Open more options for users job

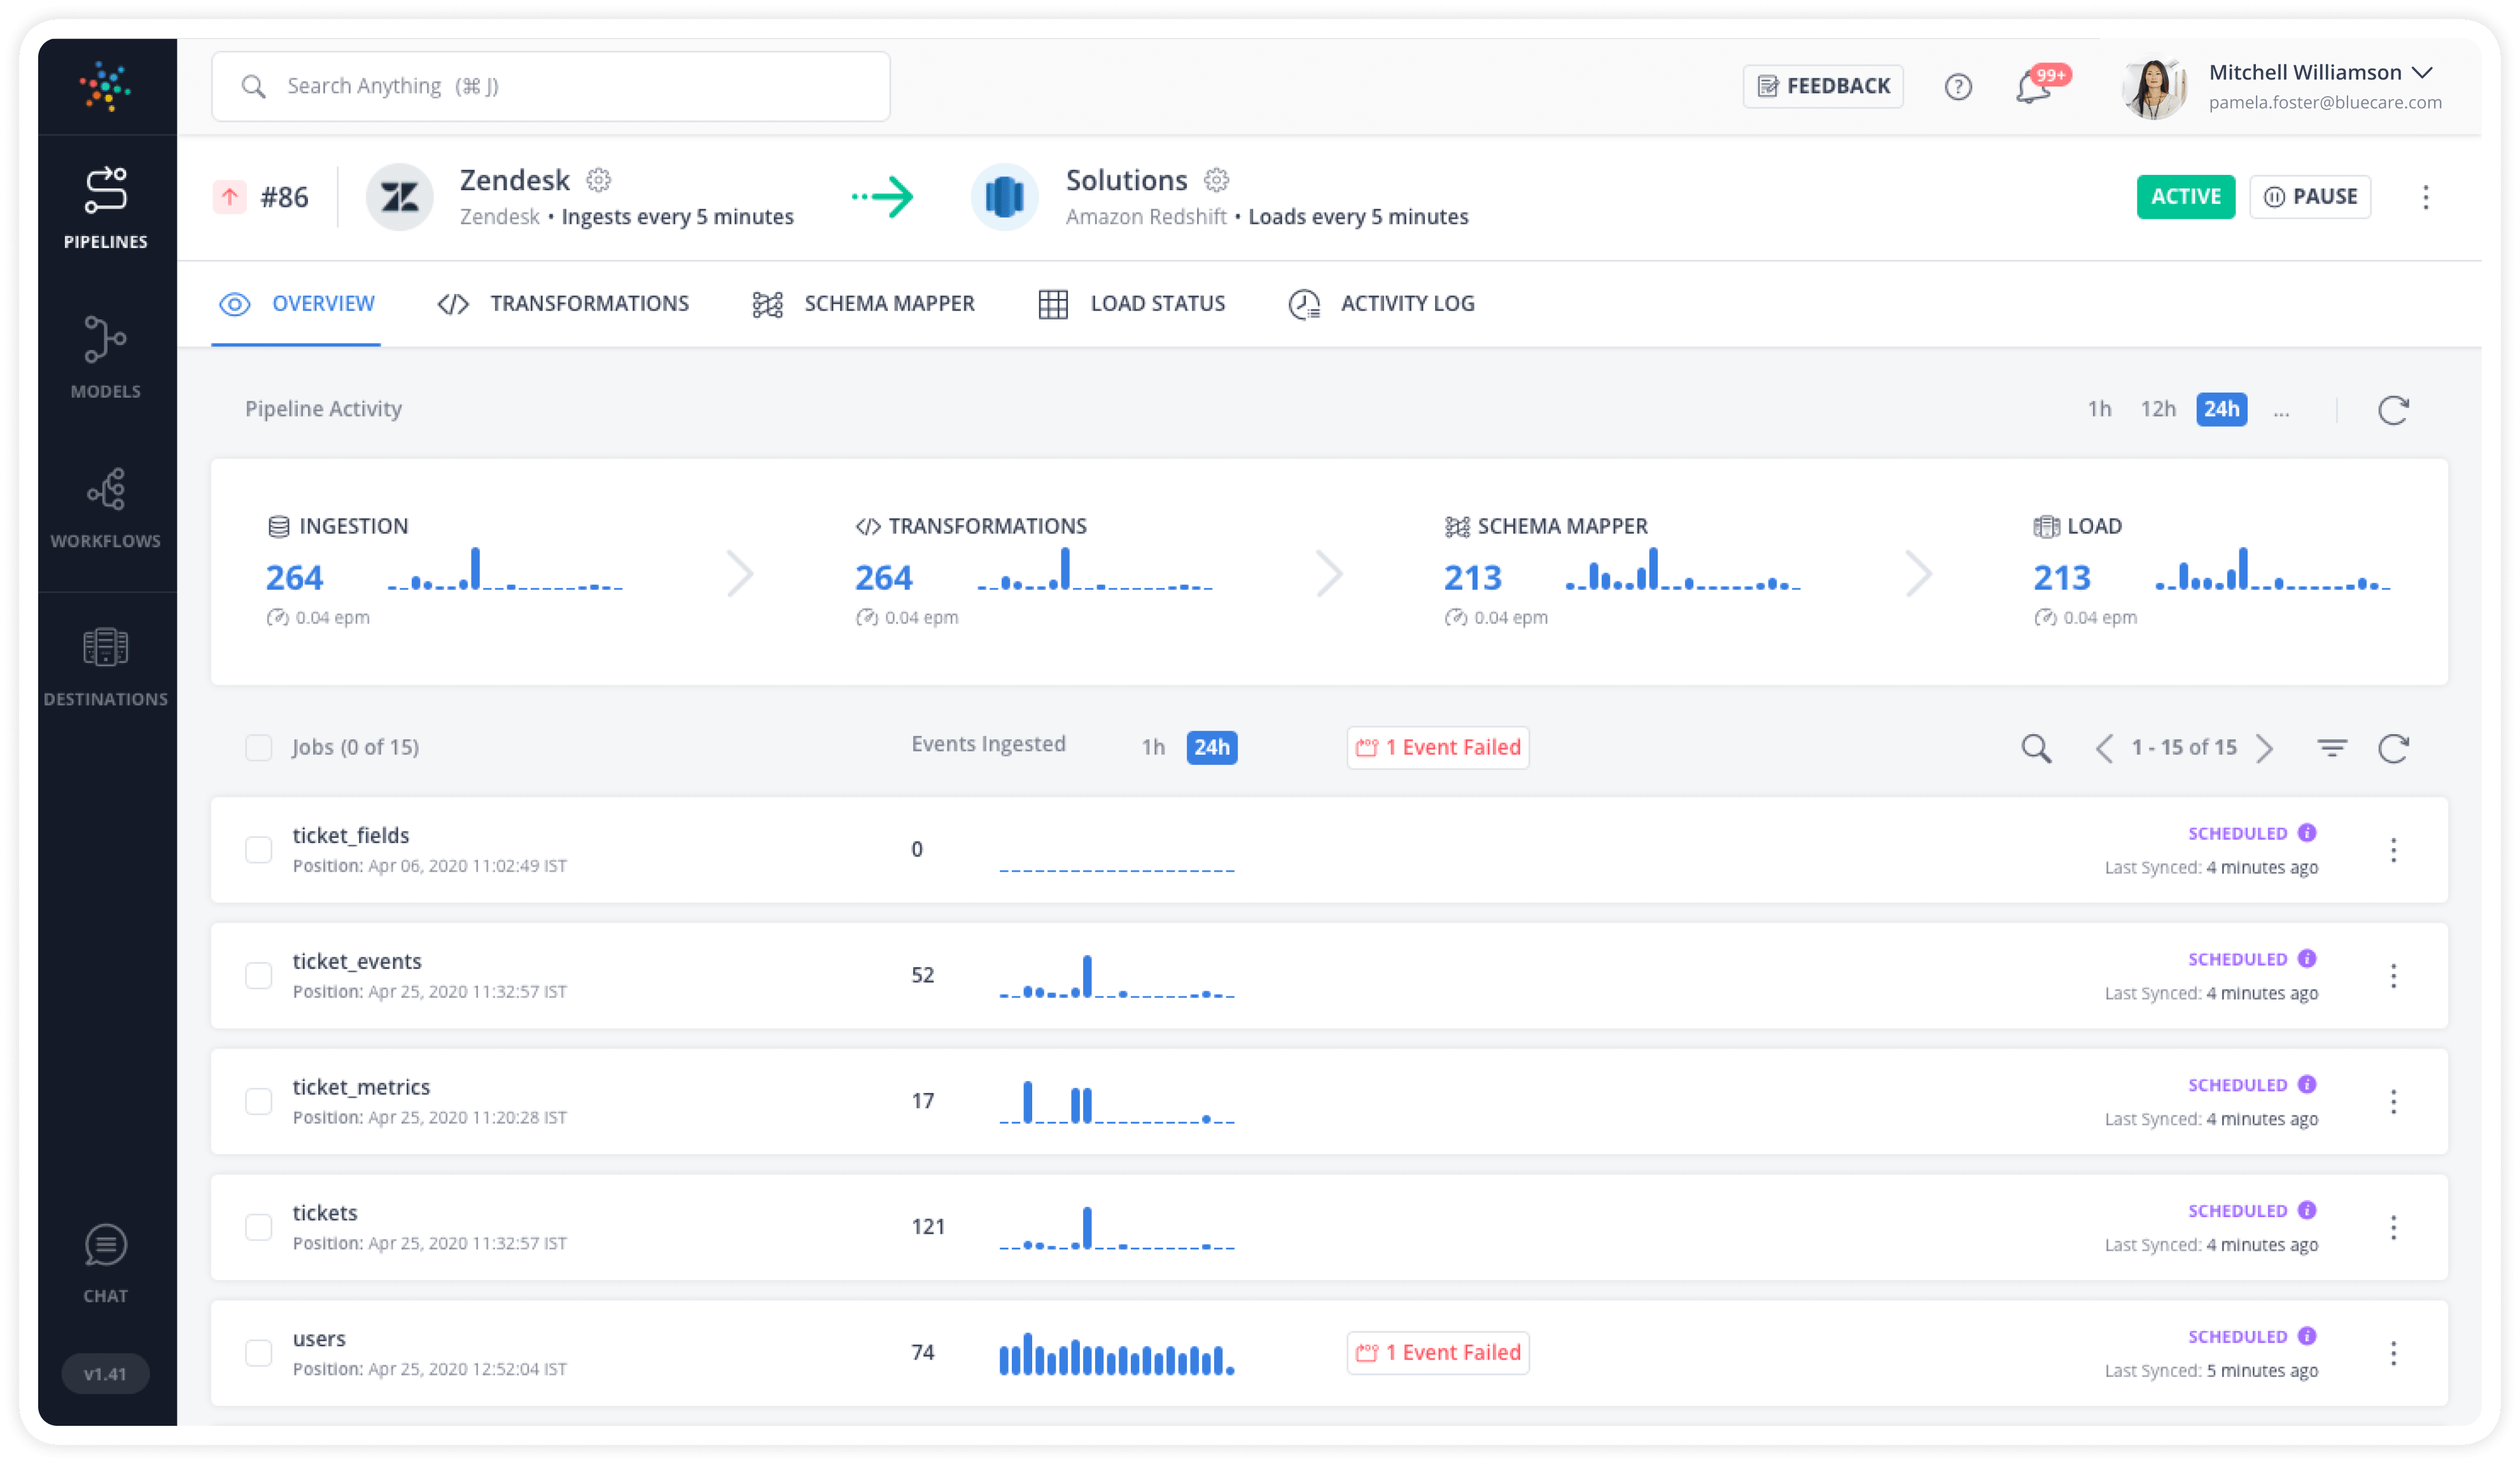(2392, 1353)
